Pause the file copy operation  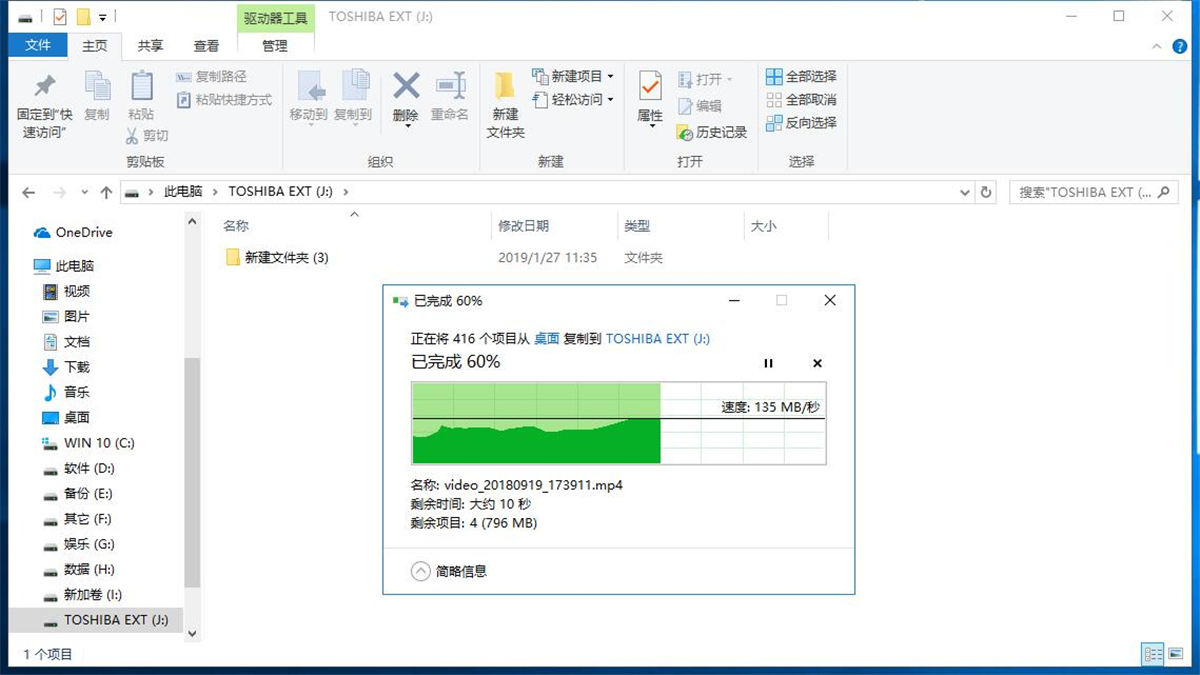pos(768,363)
